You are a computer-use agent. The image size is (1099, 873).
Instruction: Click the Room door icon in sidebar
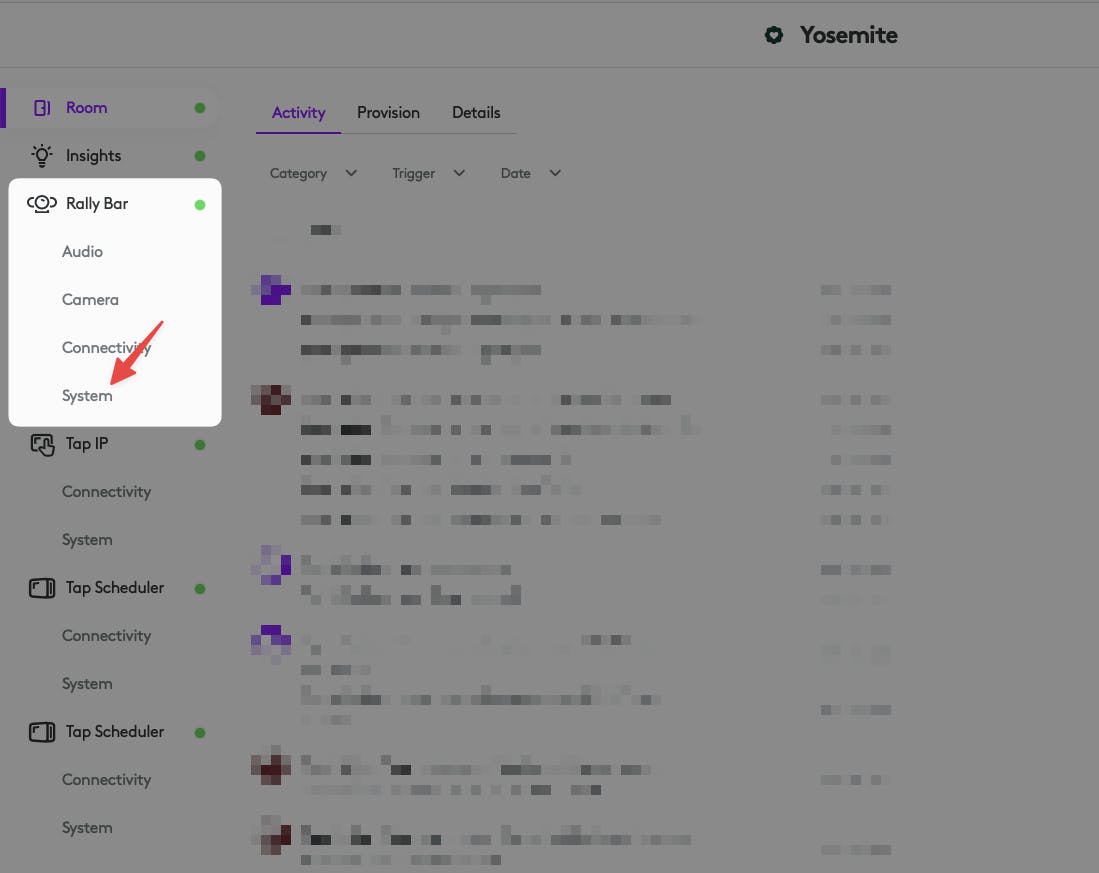pyautogui.click(x=42, y=108)
